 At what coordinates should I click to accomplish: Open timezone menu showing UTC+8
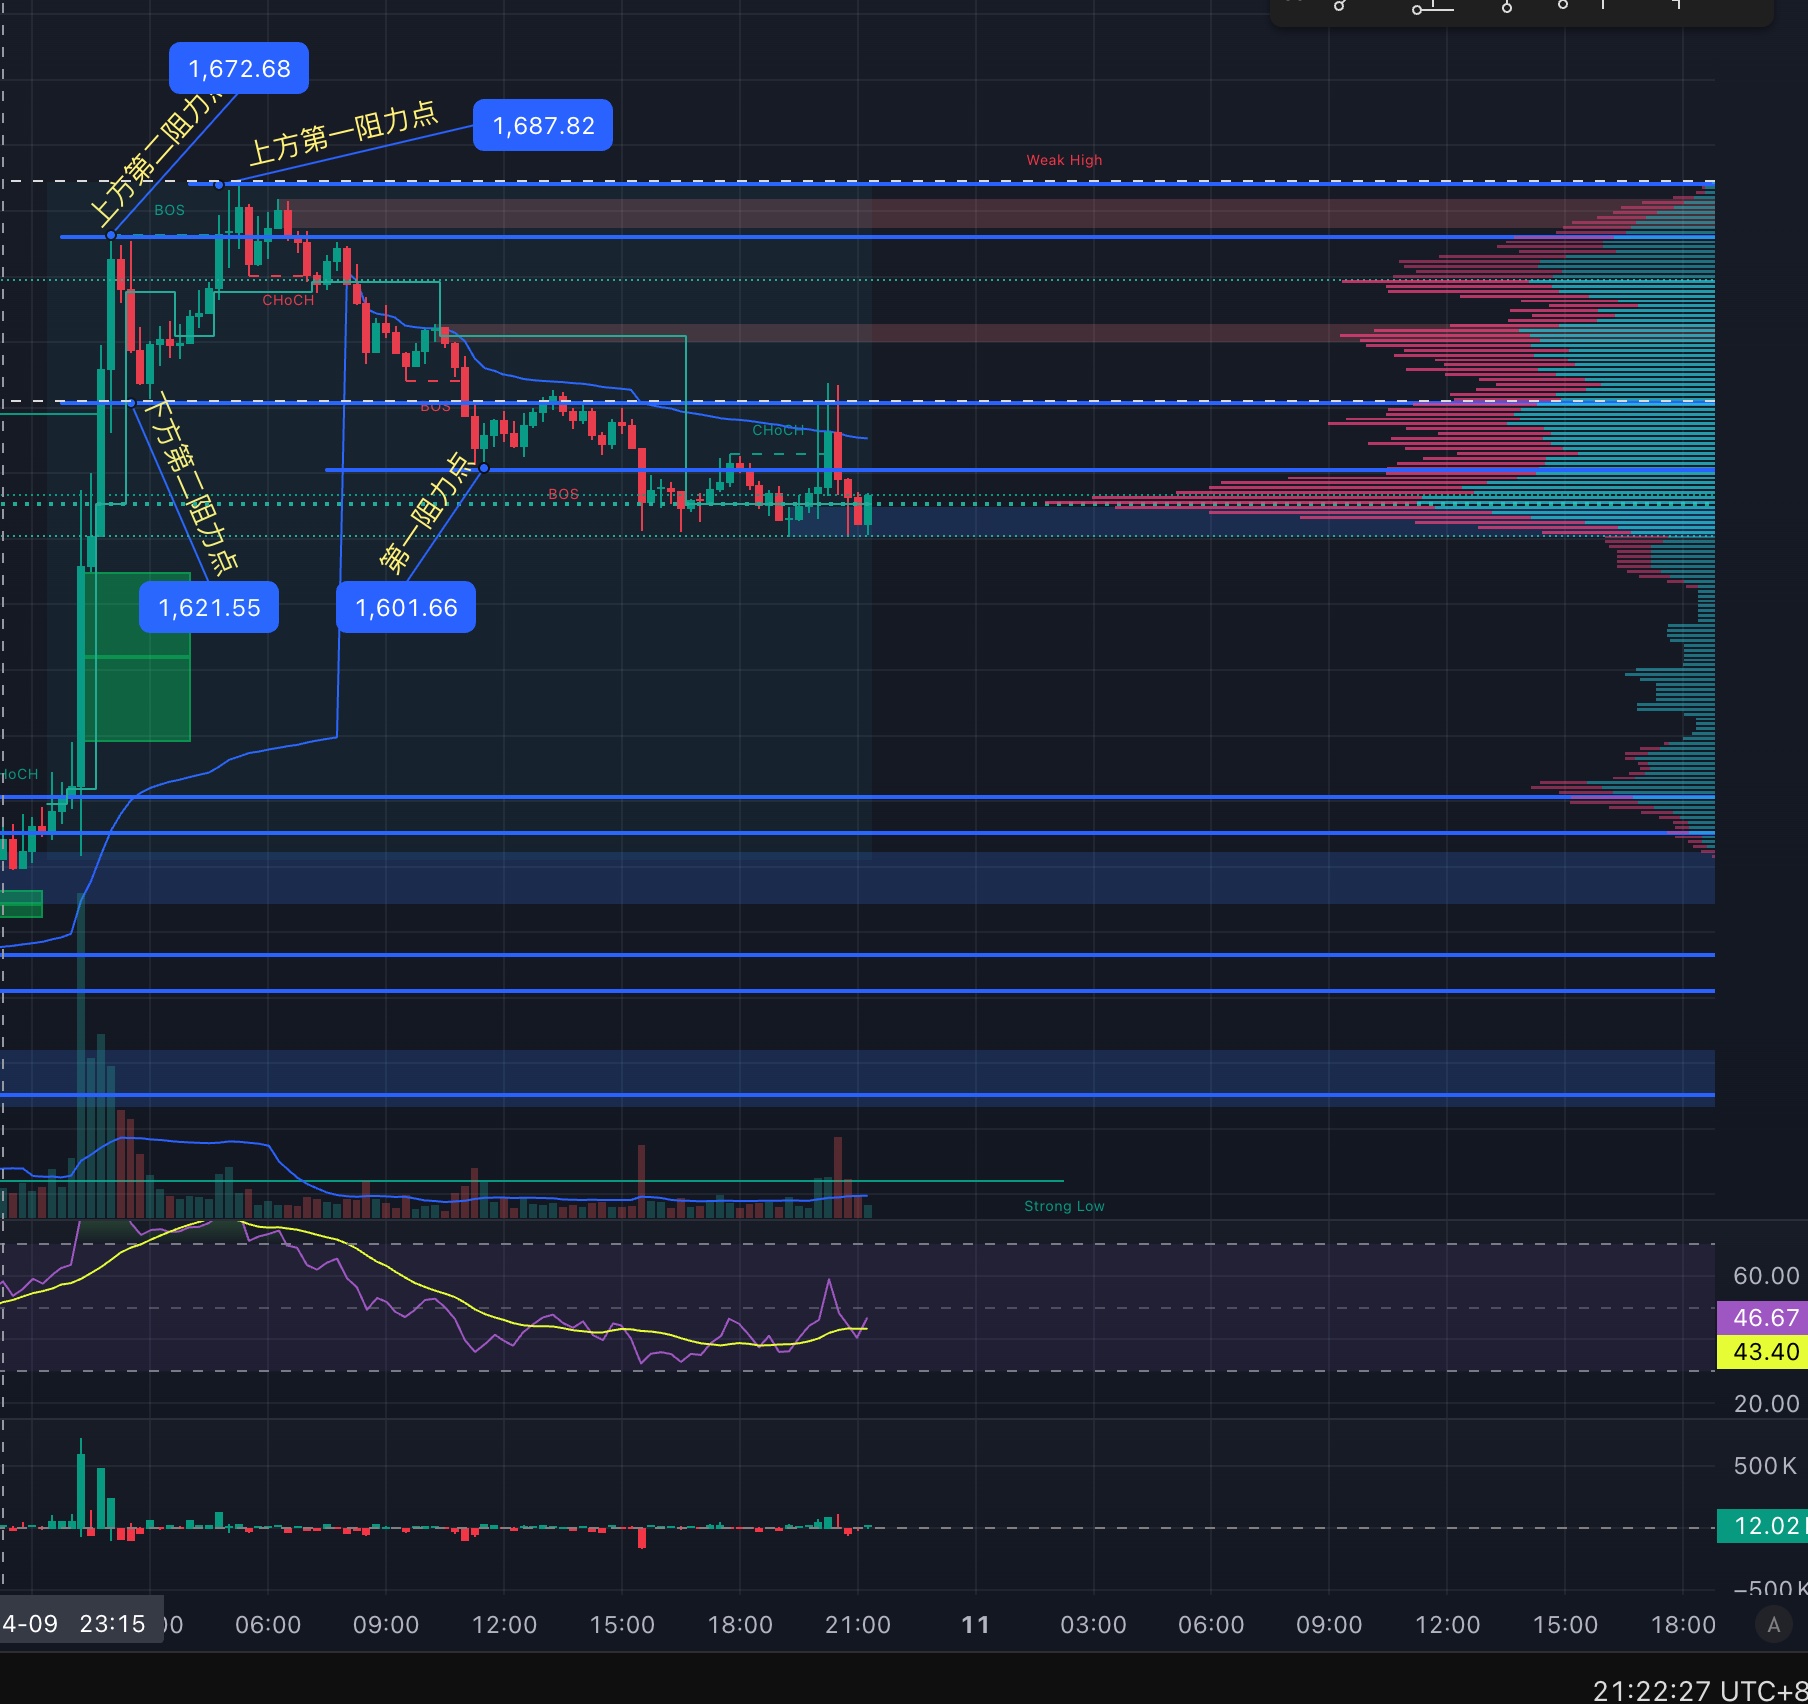1700,1690
